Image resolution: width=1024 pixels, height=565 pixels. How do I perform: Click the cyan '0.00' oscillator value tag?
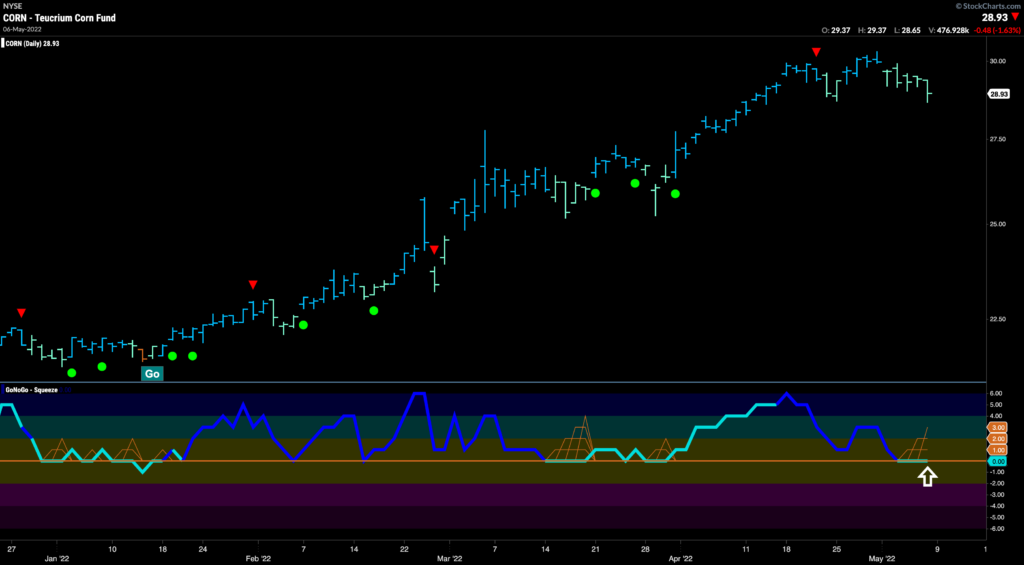tap(999, 461)
